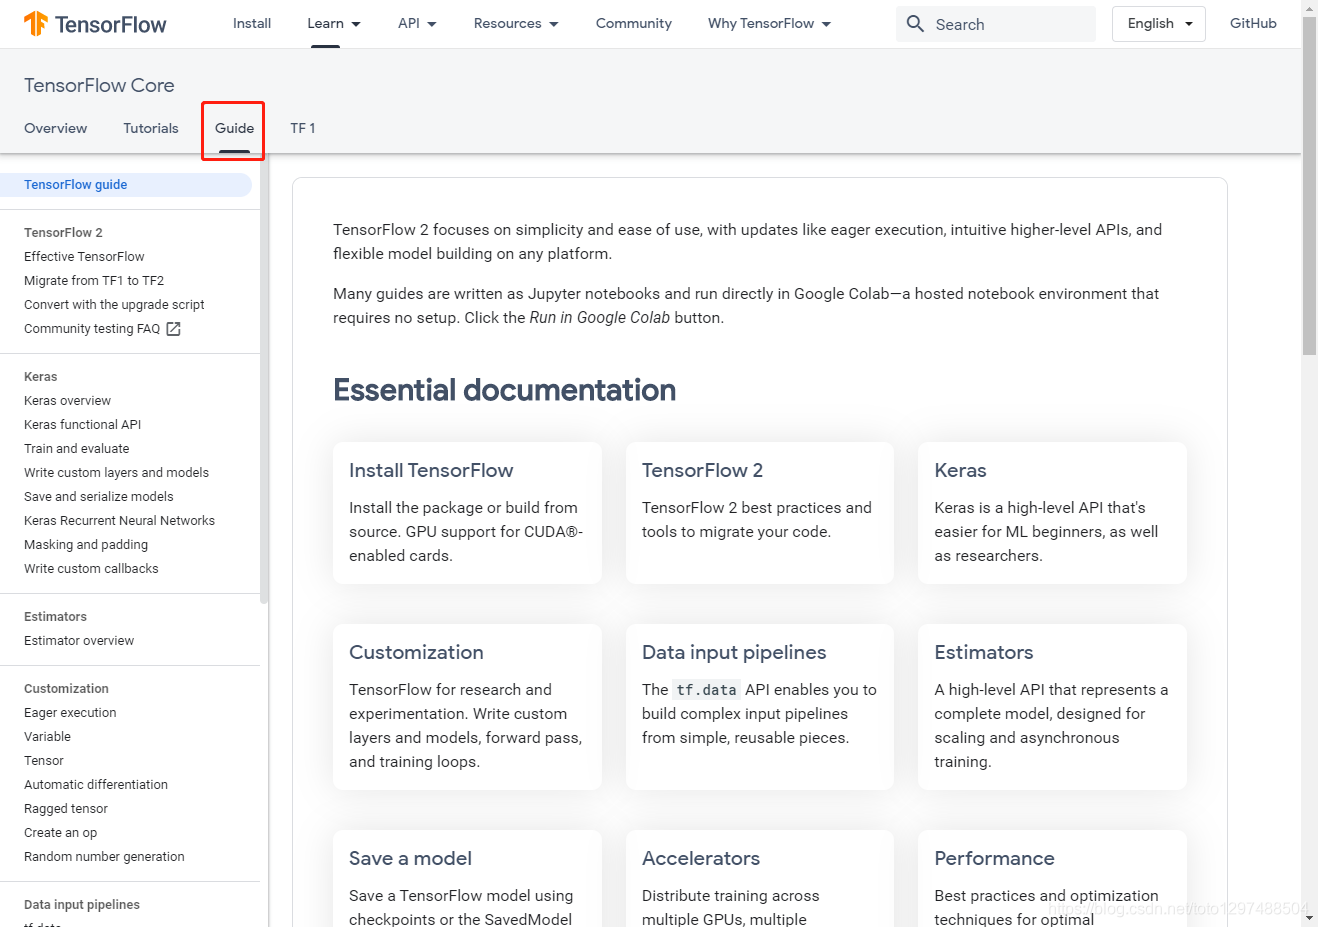
Task: Expand the API dropdown menu
Action: pos(417,23)
